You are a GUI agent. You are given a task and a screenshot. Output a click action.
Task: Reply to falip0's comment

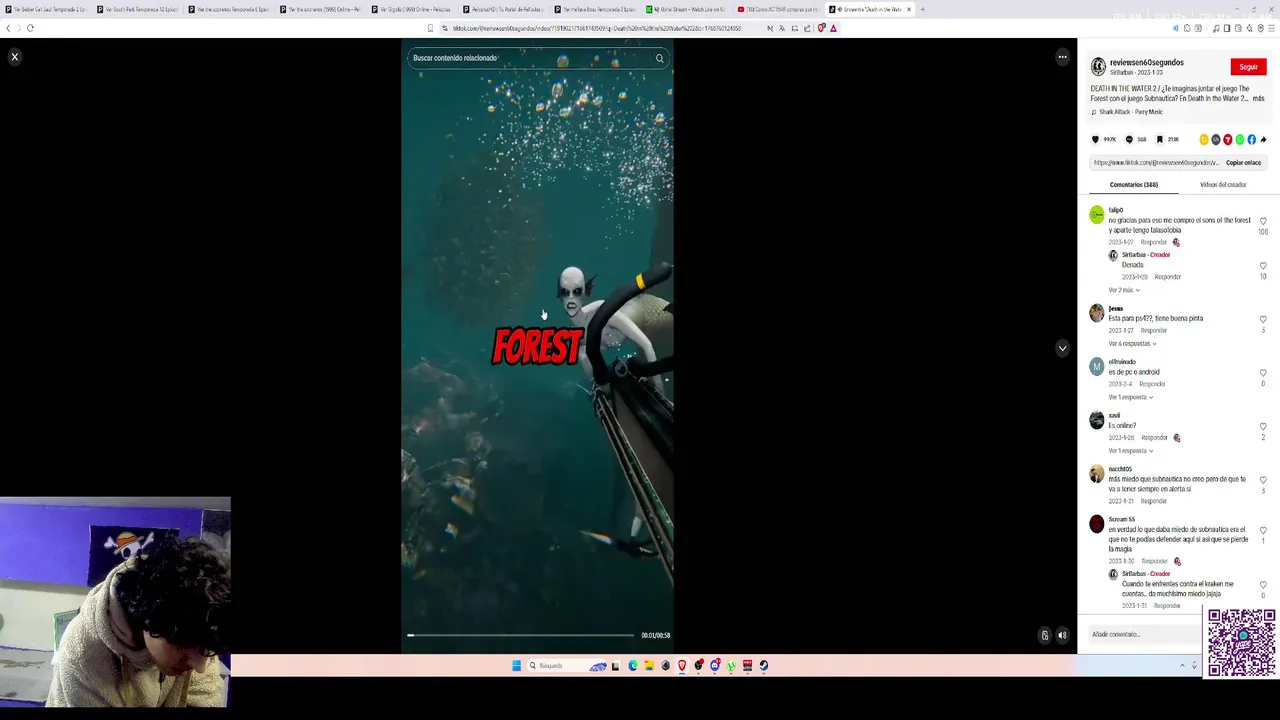coord(1154,242)
